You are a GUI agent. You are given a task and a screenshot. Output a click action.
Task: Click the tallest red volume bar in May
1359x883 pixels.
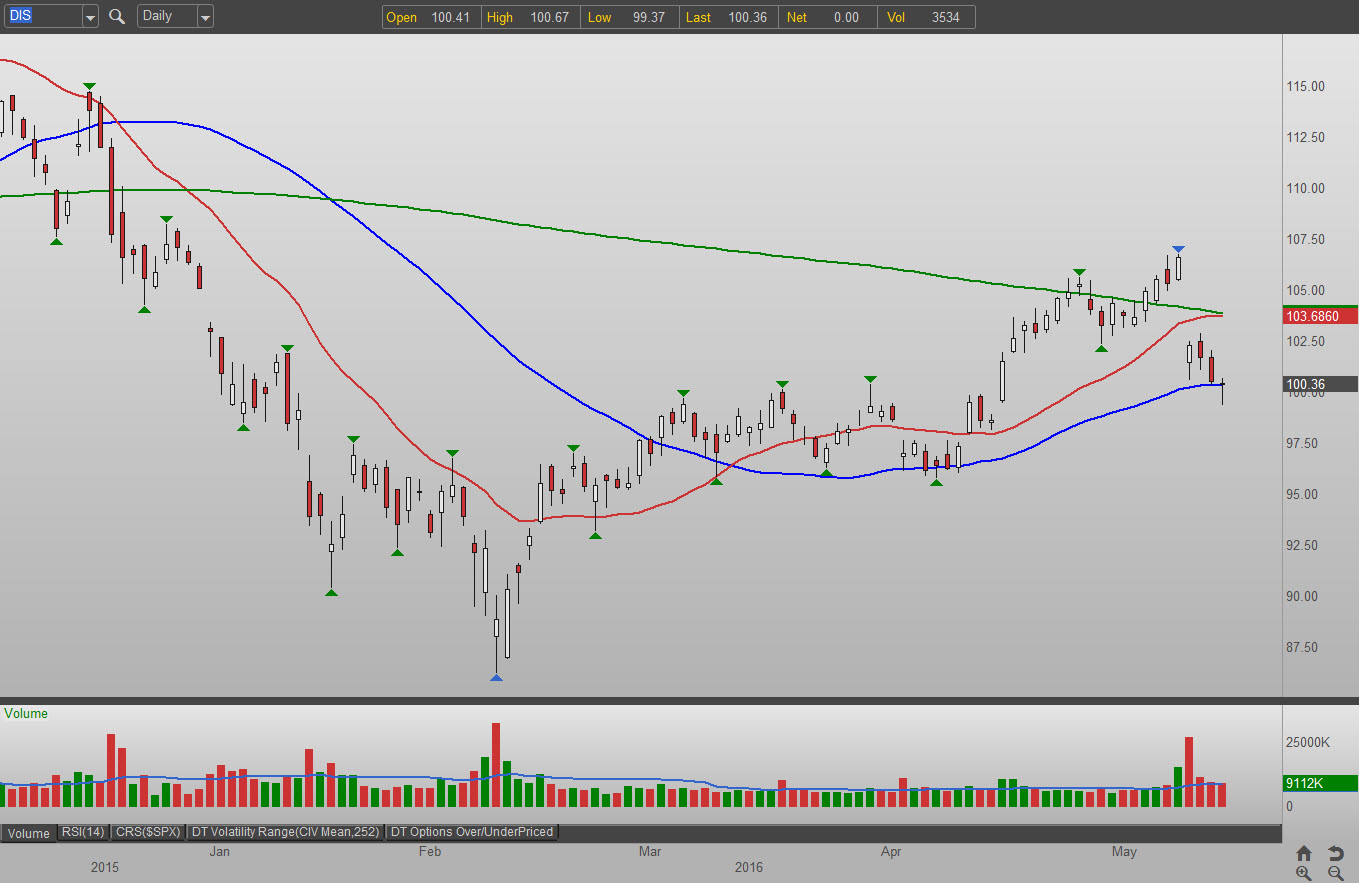tap(1189, 772)
